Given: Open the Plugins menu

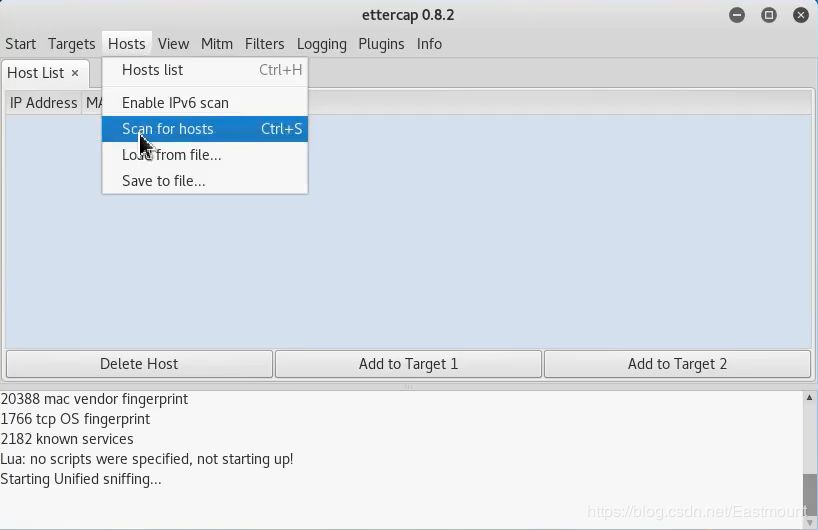Looking at the screenshot, I should (x=381, y=44).
